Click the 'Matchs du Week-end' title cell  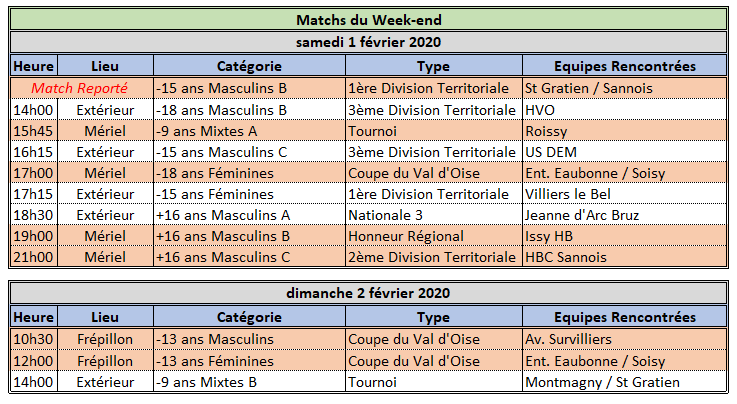point(368,20)
